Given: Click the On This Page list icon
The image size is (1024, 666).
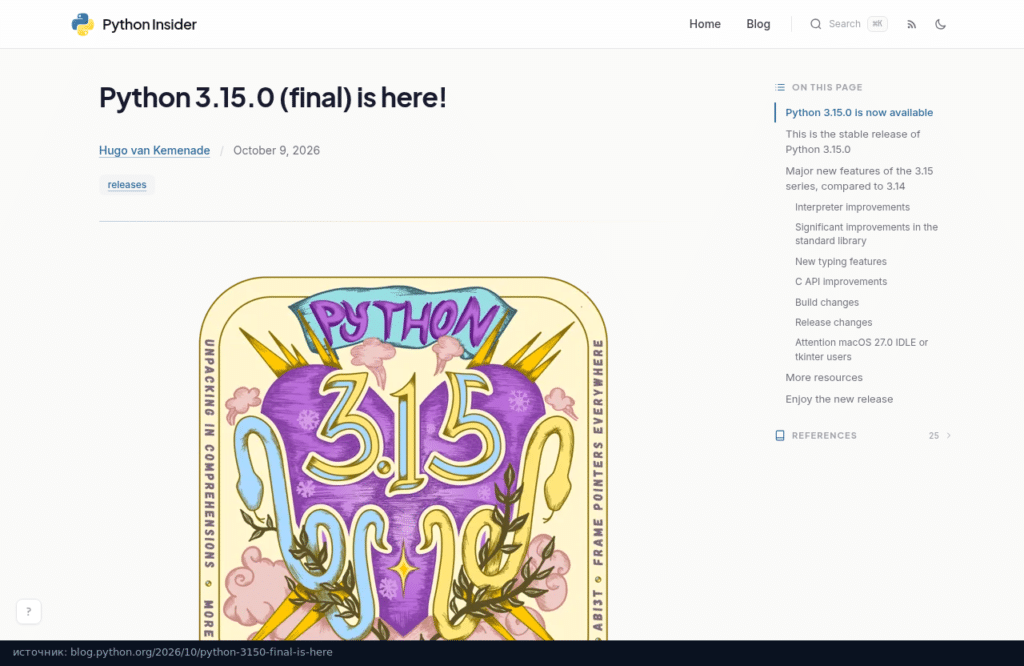Looking at the screenshot, I should pyautogui.click(x=780, y=87).
